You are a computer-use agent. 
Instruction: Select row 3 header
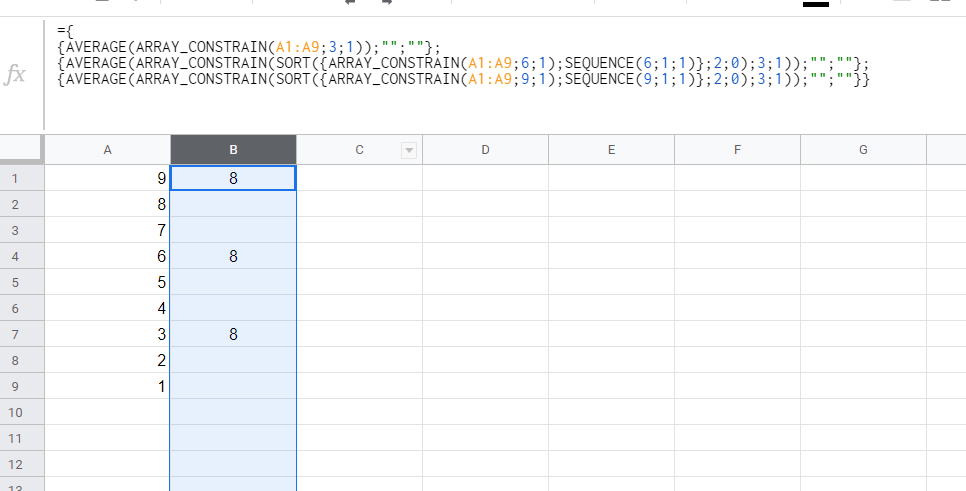pyautogui.click(x=22, y=230)
